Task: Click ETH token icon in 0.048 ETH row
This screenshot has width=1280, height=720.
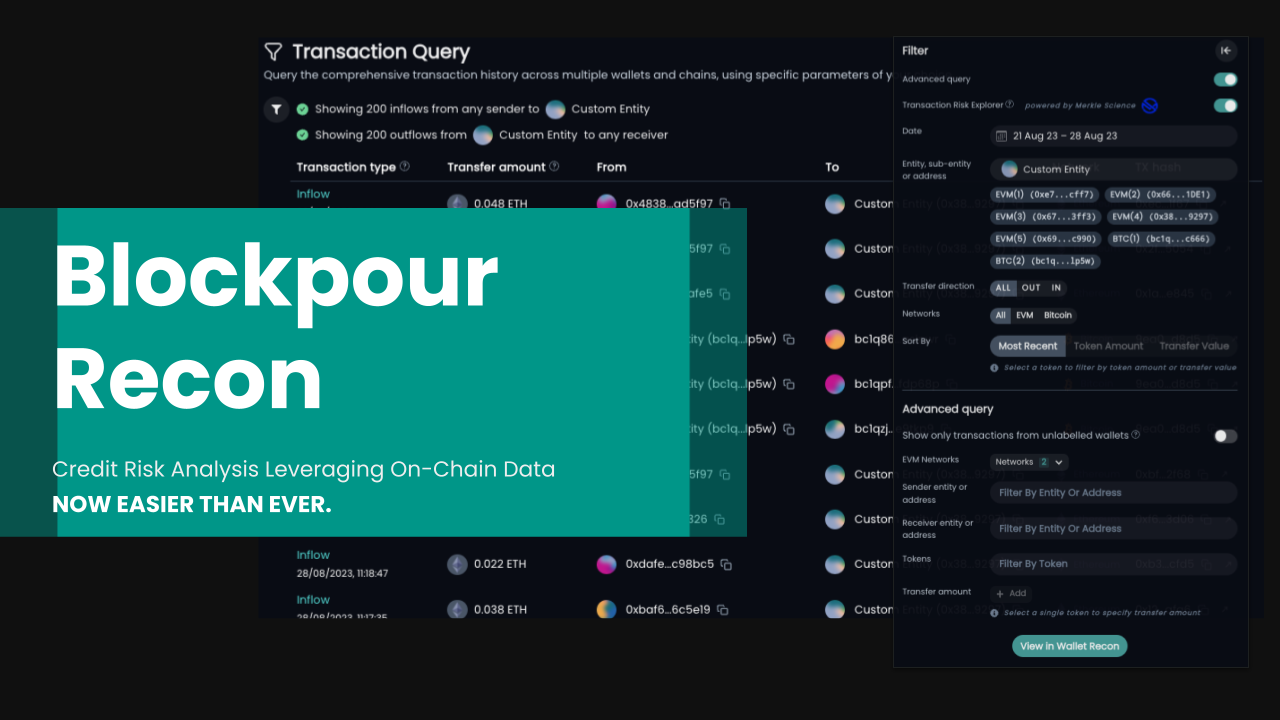Action: coord(457,204)
